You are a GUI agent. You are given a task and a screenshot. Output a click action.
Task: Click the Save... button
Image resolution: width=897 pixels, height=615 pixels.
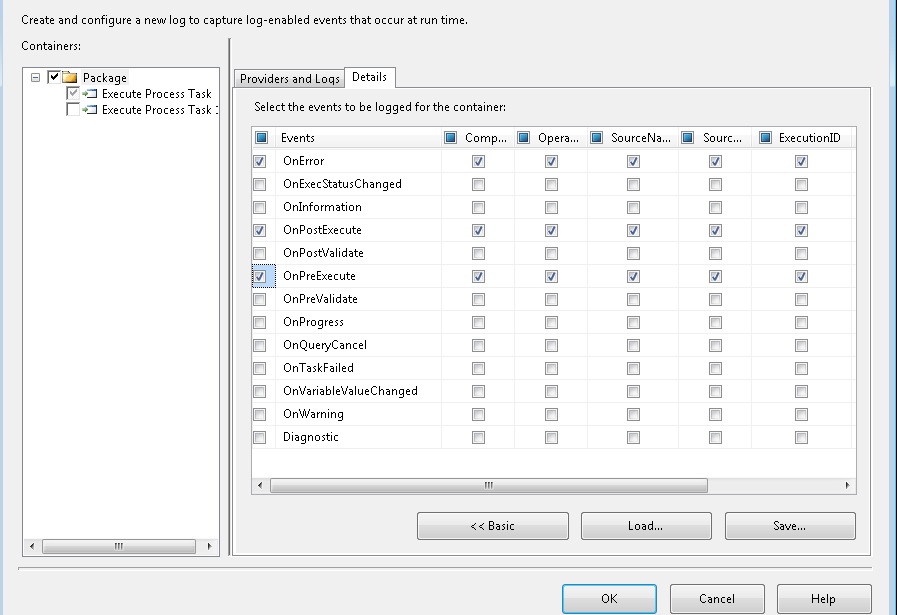pyautogui.click(x=789, y=526)
